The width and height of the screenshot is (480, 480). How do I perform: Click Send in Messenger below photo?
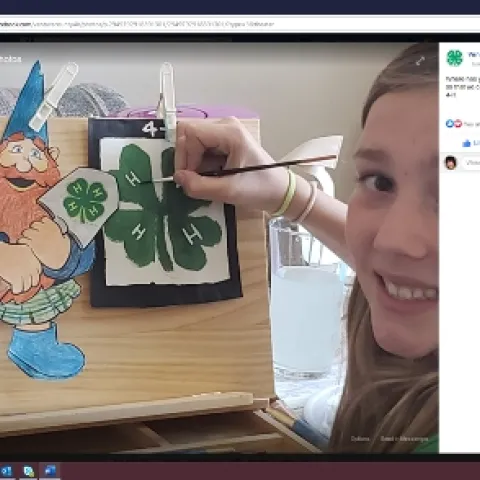(404, 439)
